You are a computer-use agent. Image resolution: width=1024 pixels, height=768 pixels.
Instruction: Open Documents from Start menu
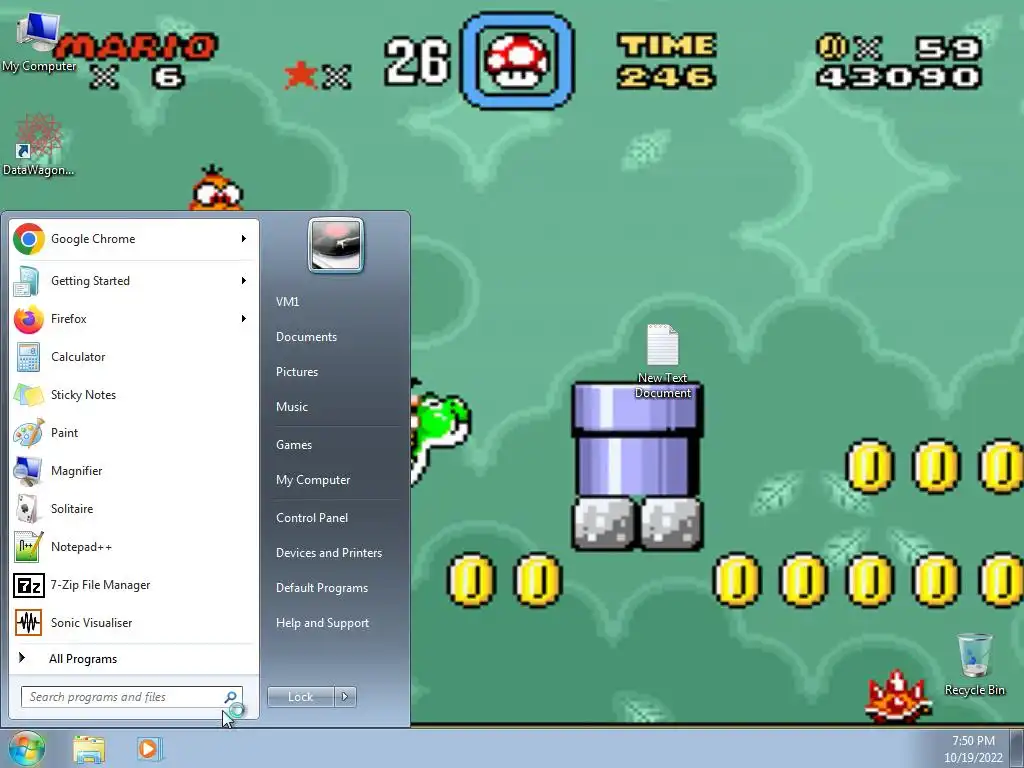point(306,337)
